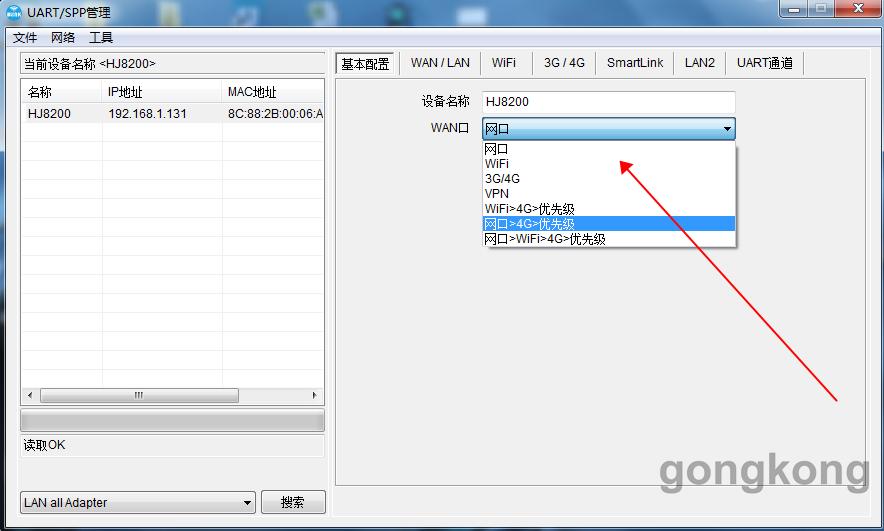Click the IP地址 column header
The height and width of the screenshot is (531, 884).
pos(162,92)
